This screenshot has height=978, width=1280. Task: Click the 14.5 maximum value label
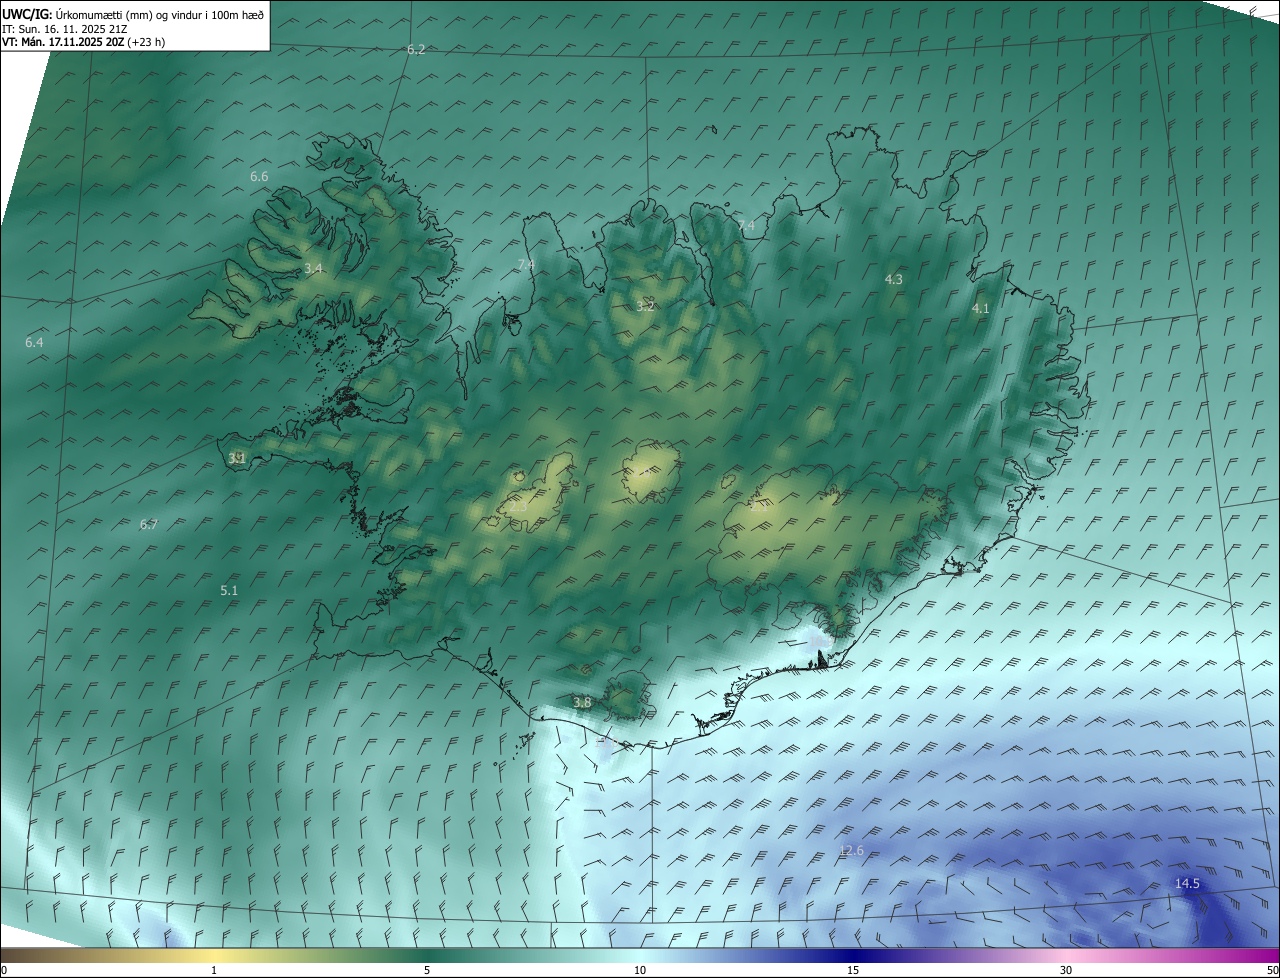tap(1187, 883)
